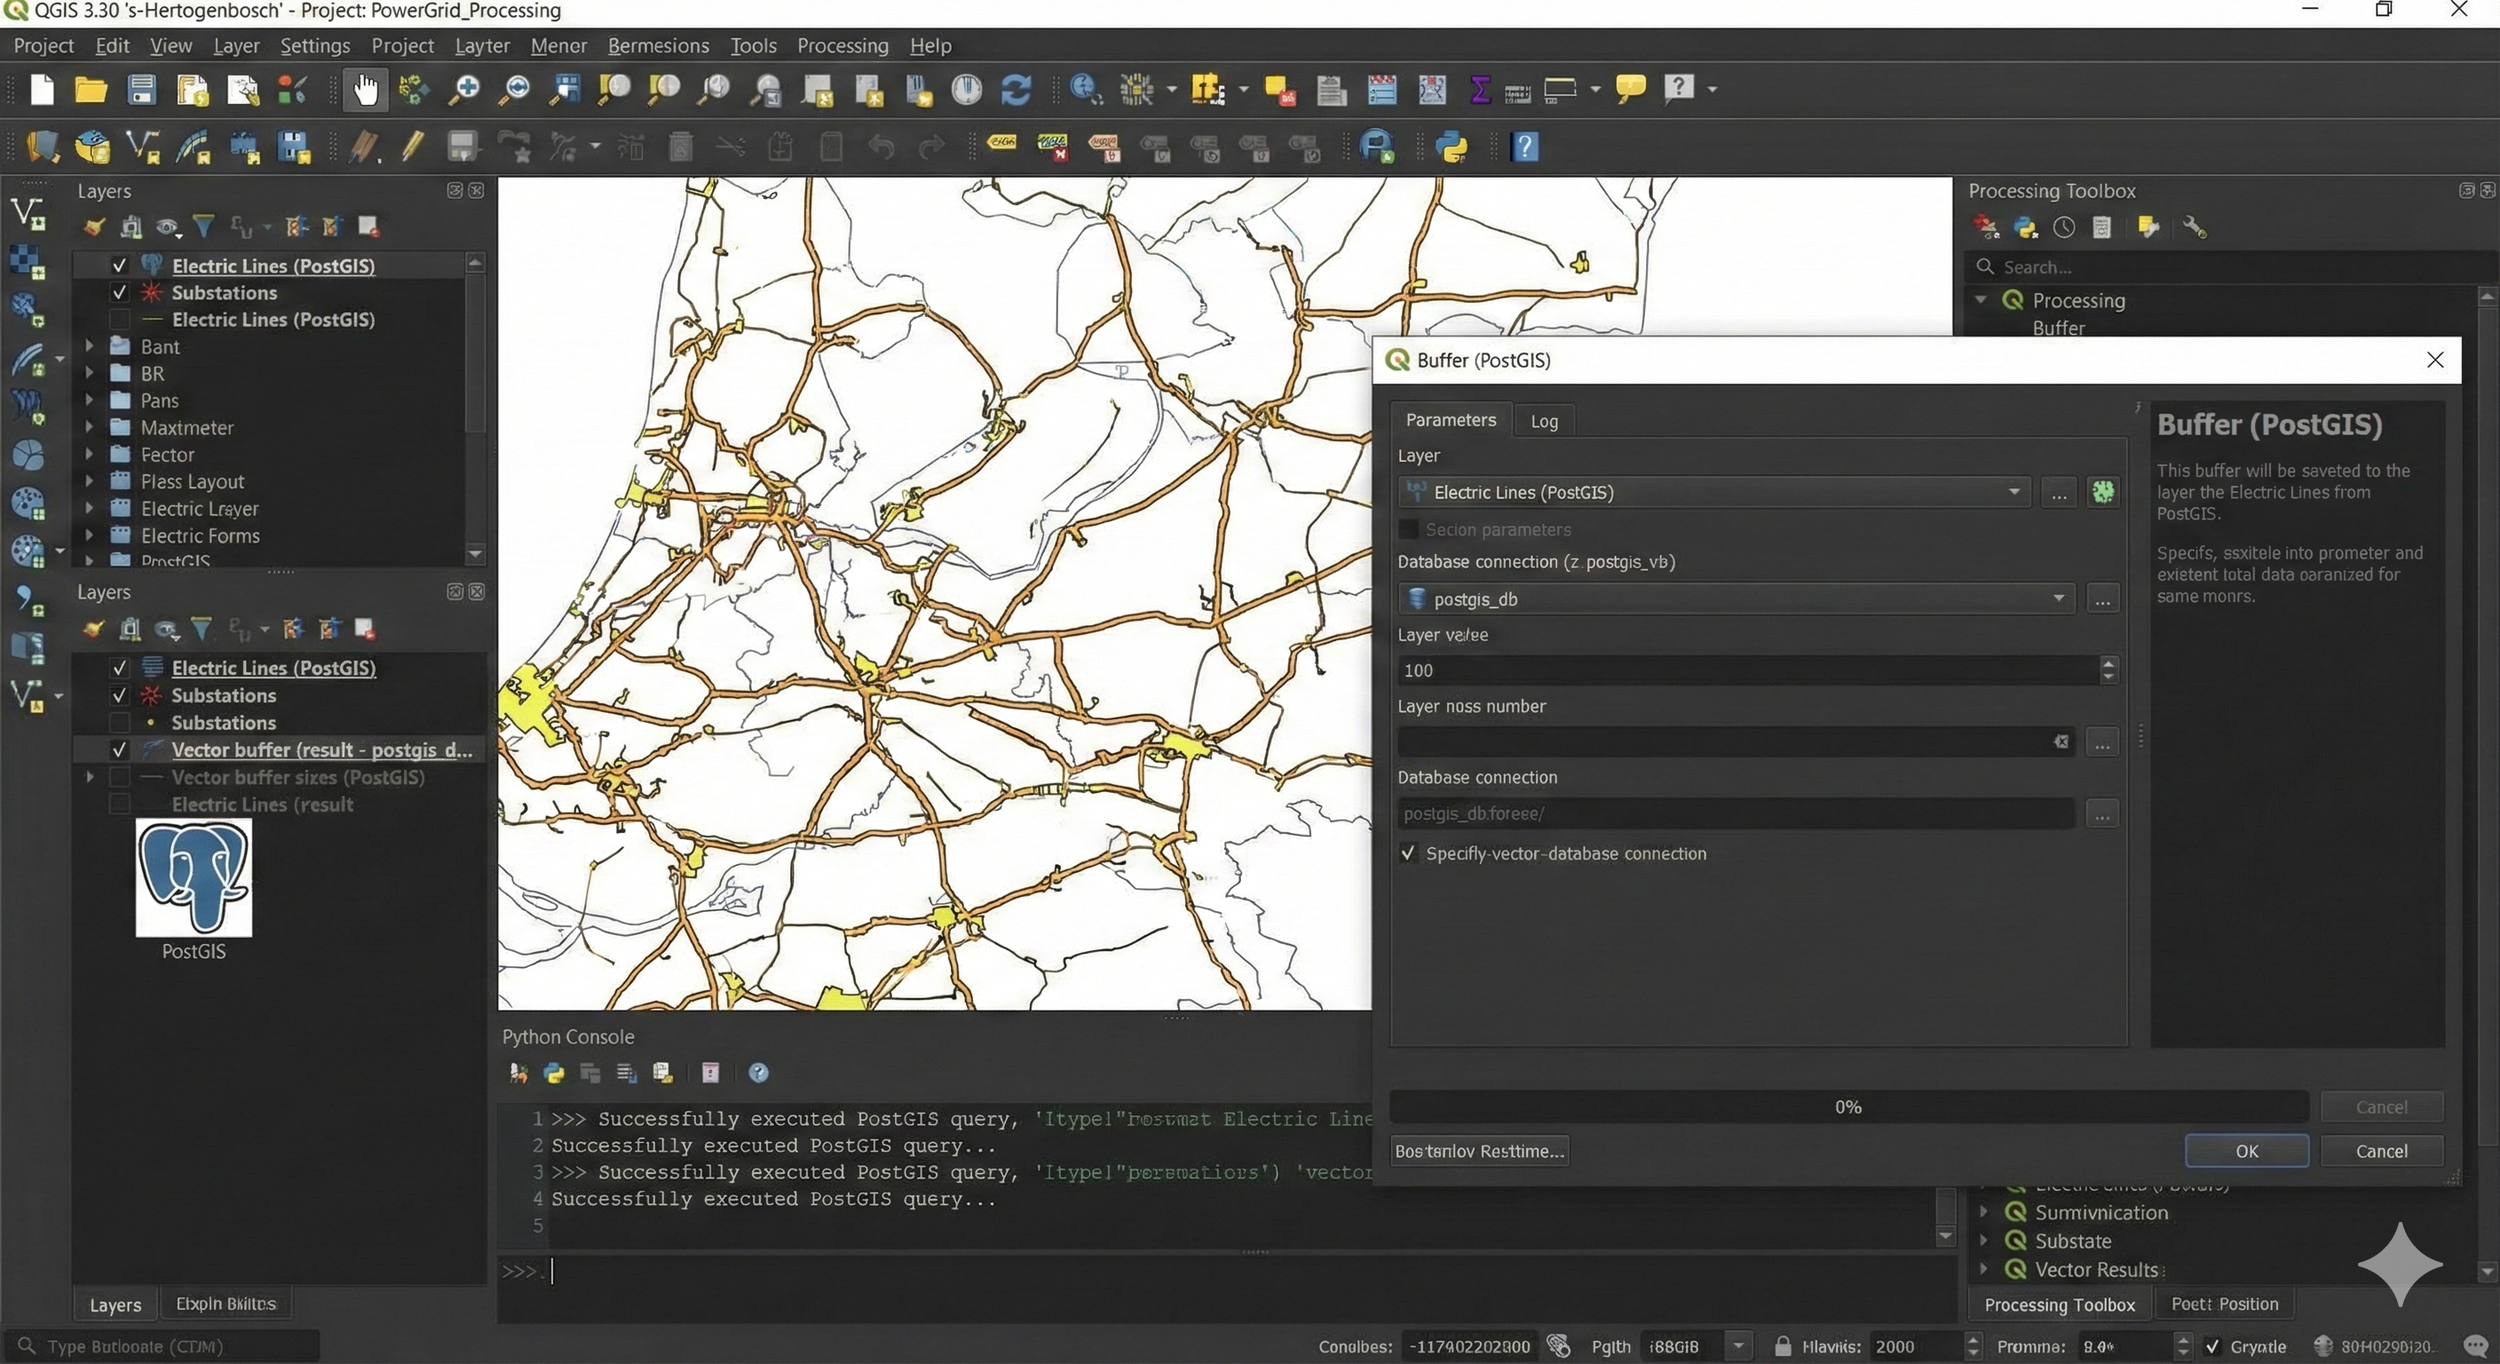Viewport: 2500px width, 1364px height.
Task: Click the Bostanlov Resttime button
Action: (x=1479, y=1151)
